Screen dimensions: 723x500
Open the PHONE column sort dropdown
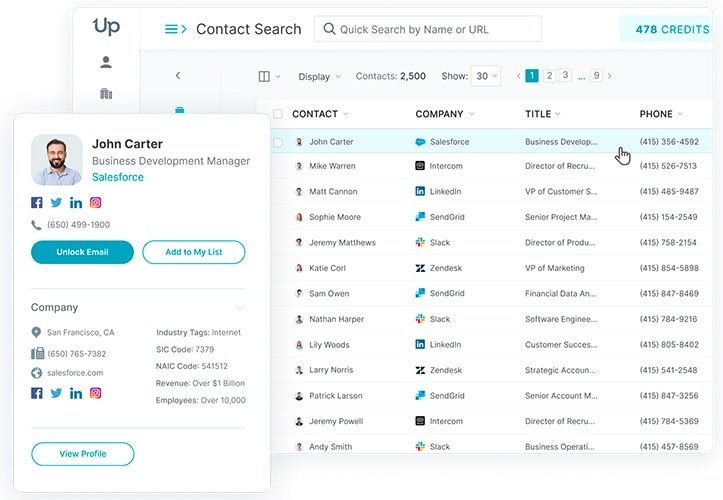[x=680, y=114]
